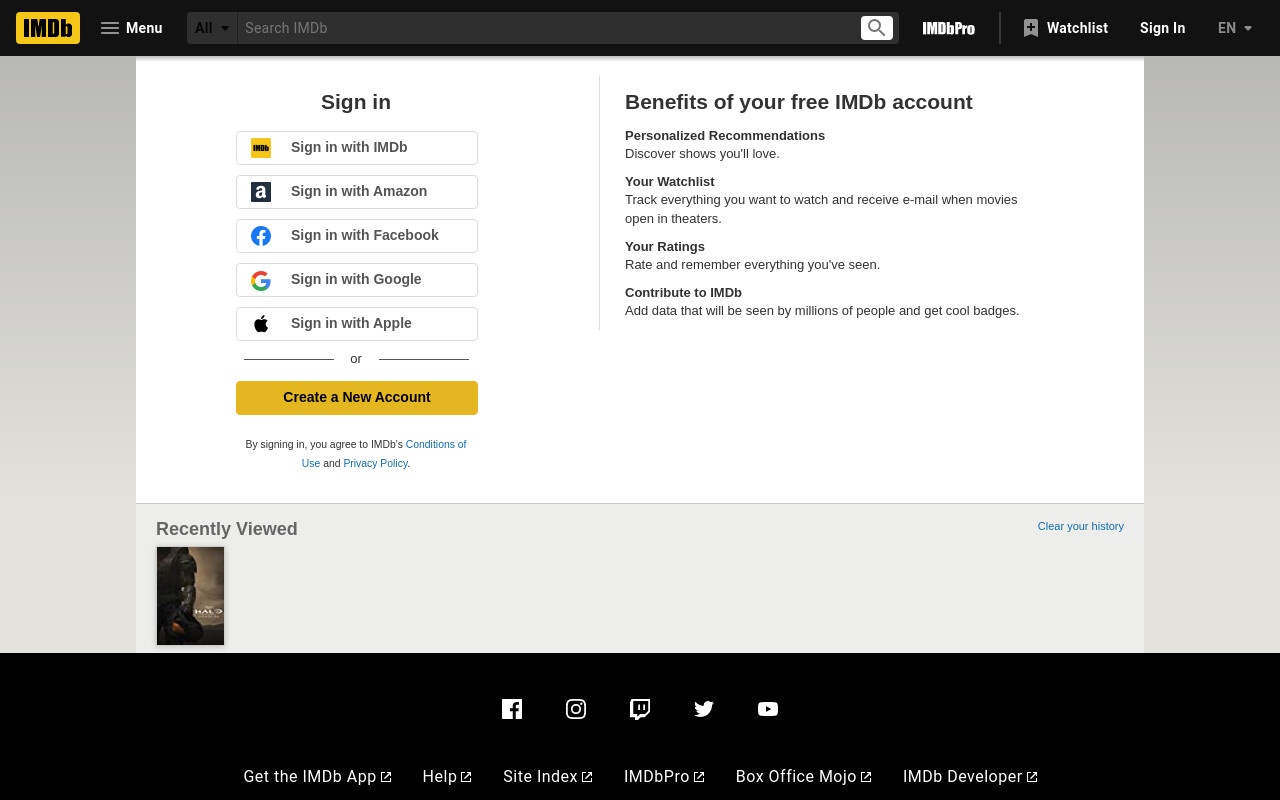1280x800 pixels.
Task: Open the Halo poster in Recently Viewed
Action: click(x=190, y=596)
